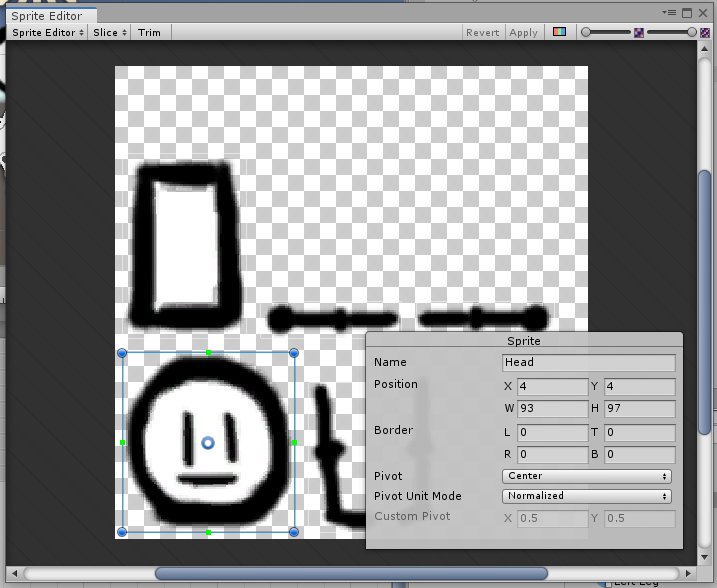Screen dimensions: 717x588
Task: Click the Border B input field
Action: click(640, 454)
